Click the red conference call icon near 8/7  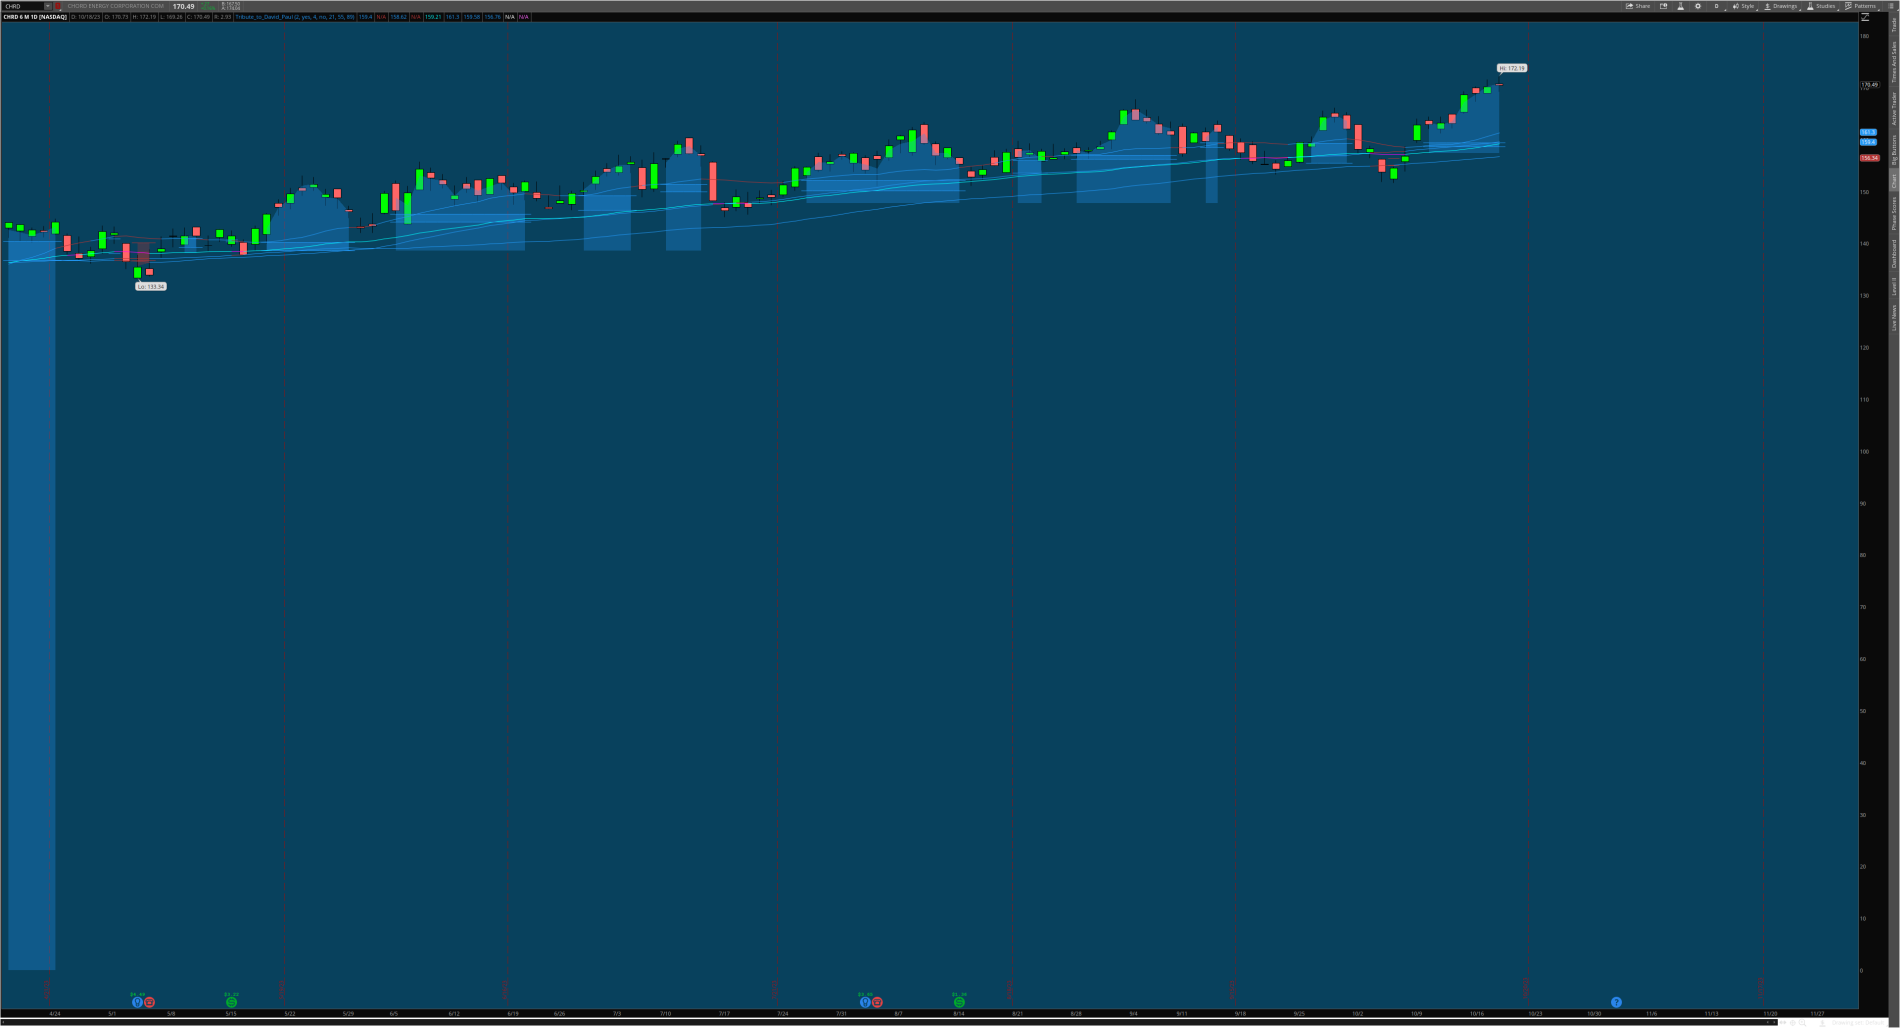click(877, 1002)
